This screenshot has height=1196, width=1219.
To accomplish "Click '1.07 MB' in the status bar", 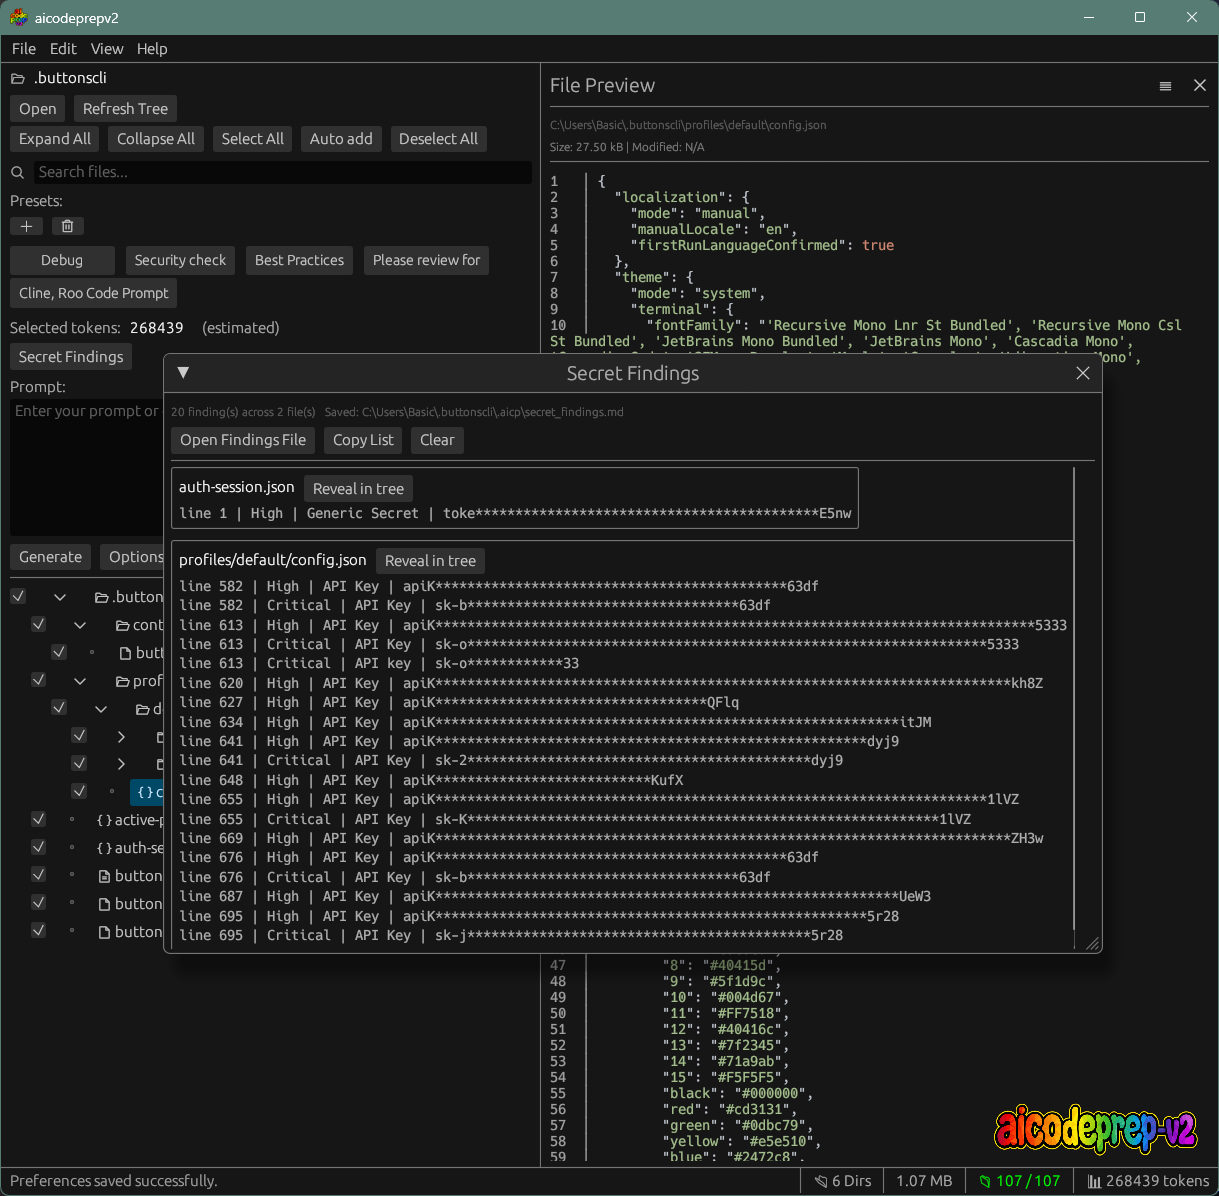I will [924, 1181].
